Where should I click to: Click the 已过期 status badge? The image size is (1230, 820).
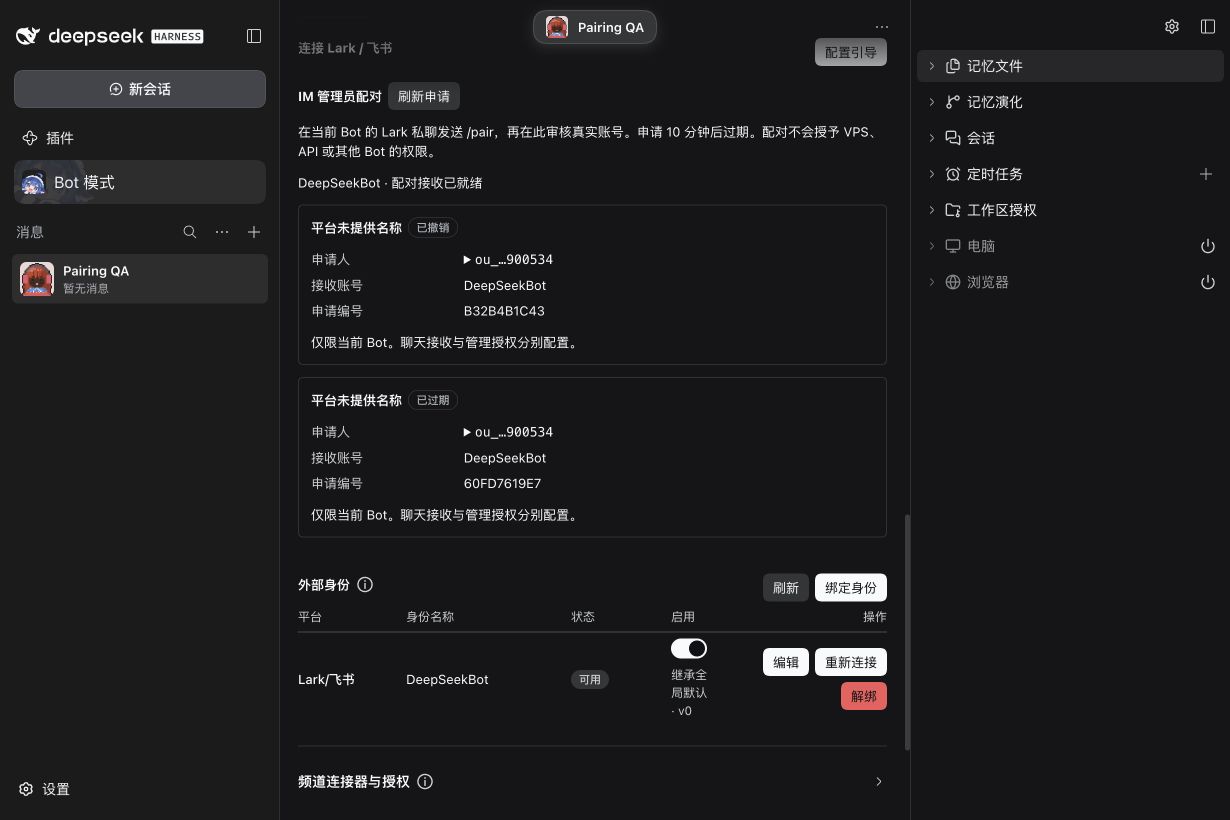click(433, 400)
